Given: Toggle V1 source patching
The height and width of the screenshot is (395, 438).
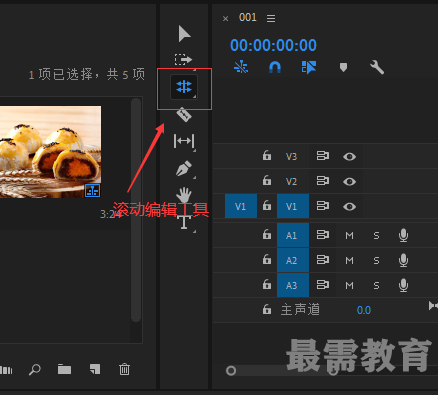Looking at the screenshot, I should 241,206.
